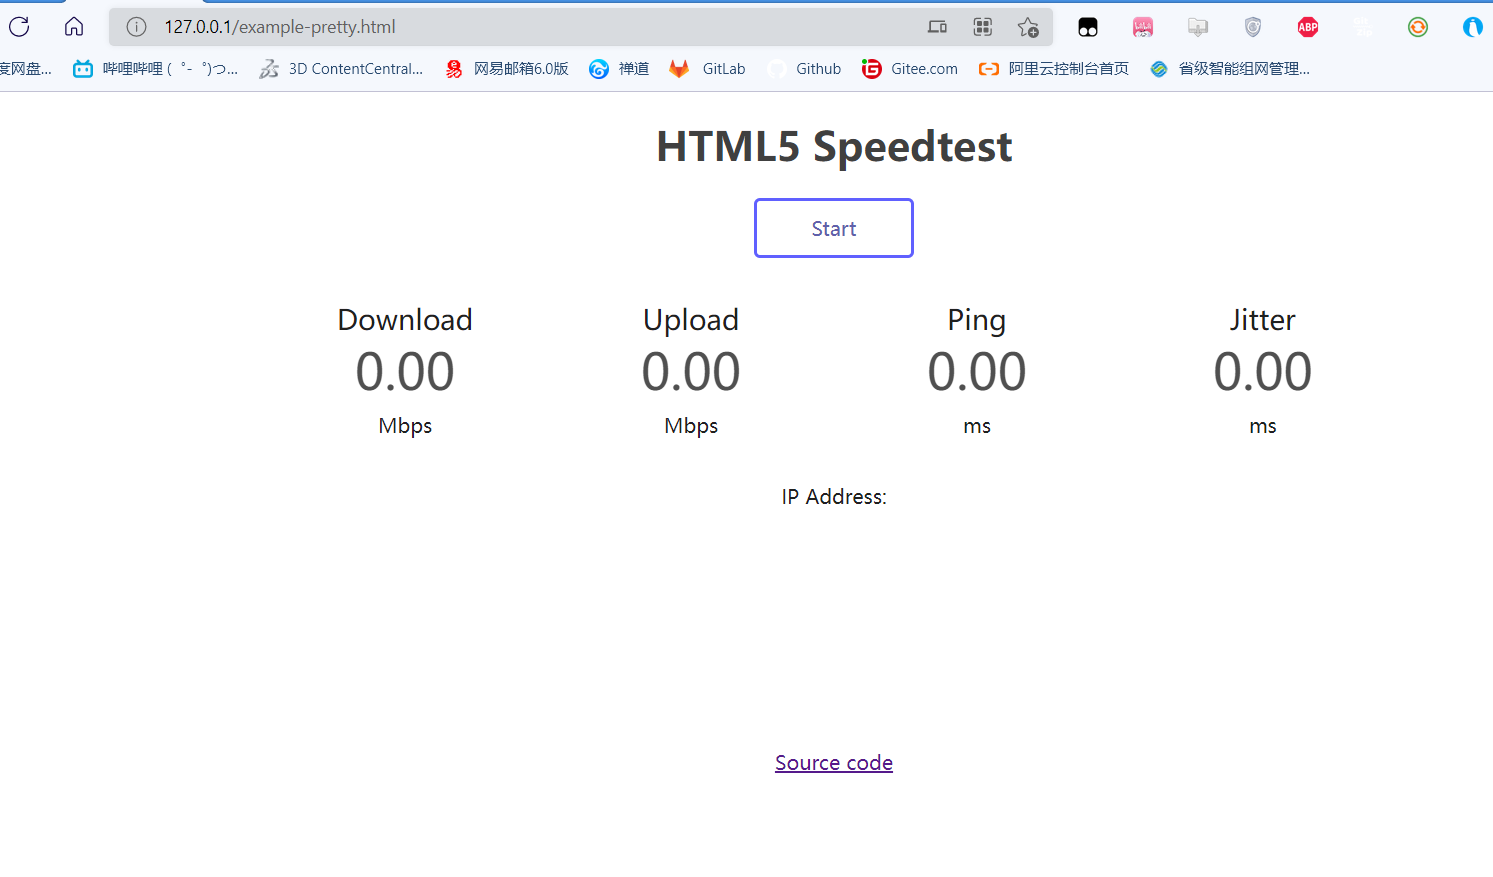Start the HTML5 speed test

tap(833, 228)
